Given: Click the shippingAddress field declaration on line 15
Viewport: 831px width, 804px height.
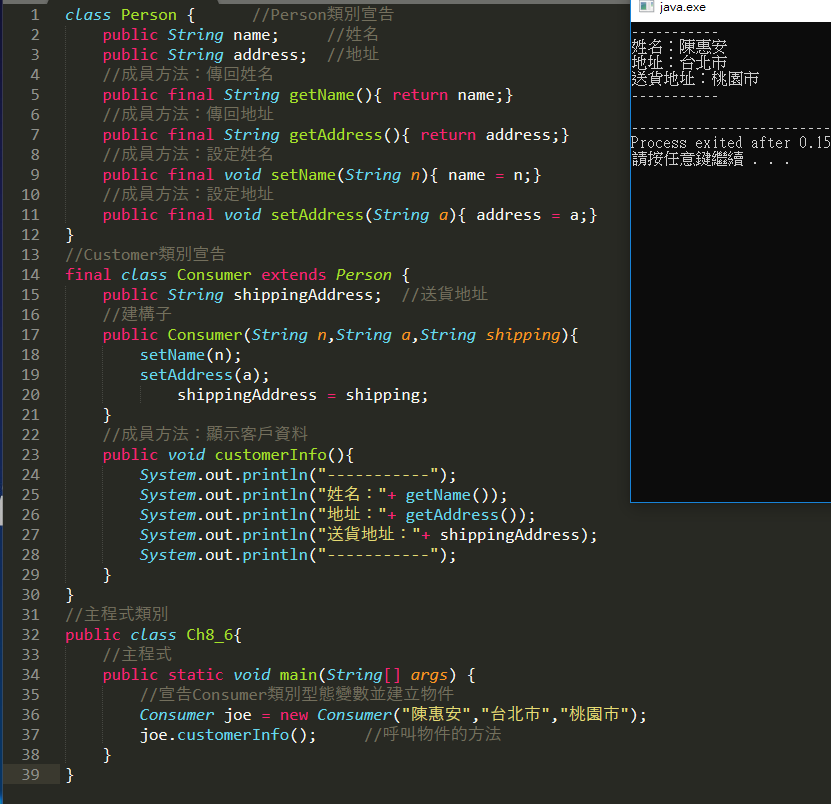Looking at the screenshot, I should pyautogui.click(x=306, y=295).
